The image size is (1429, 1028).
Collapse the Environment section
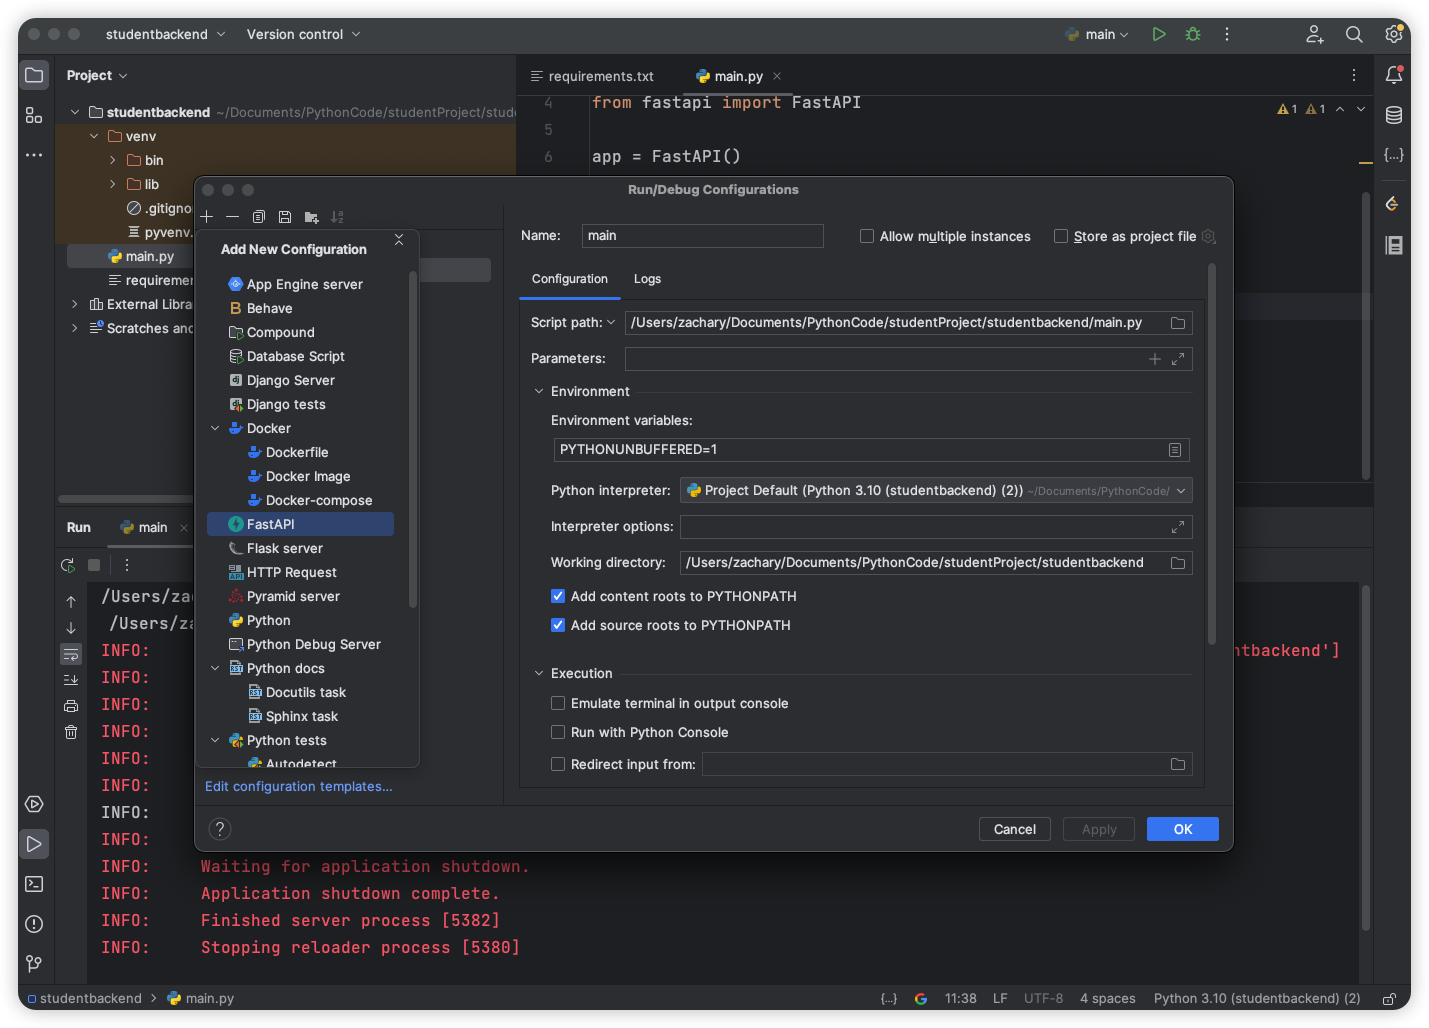pos(539,391)
